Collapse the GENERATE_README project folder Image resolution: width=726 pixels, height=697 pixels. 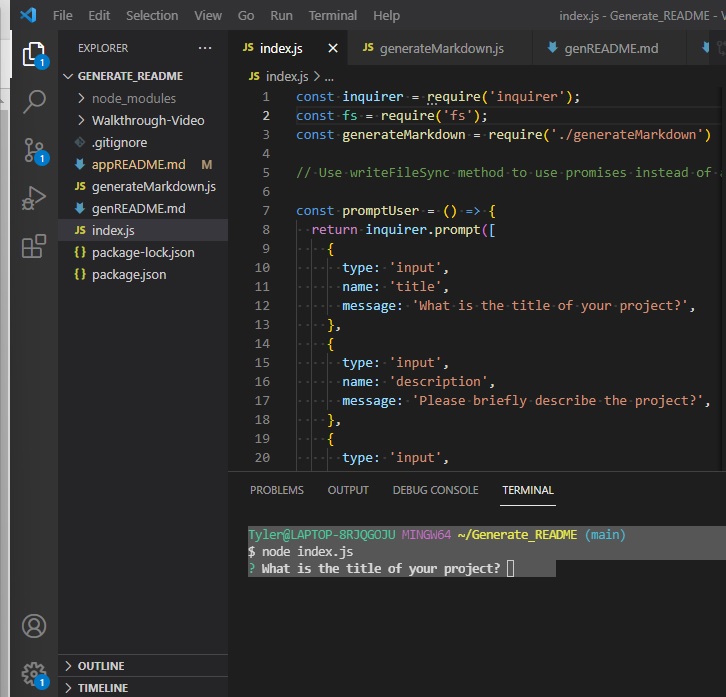pyautogui.click(x=130, y=76)
